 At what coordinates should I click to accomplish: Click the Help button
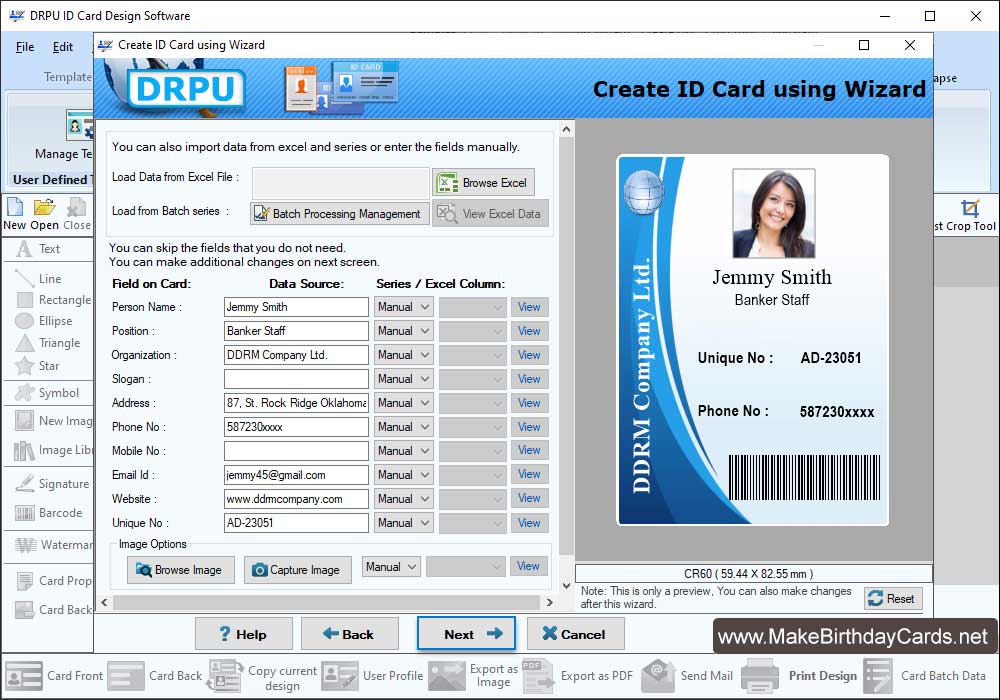(x=244, y=634)
